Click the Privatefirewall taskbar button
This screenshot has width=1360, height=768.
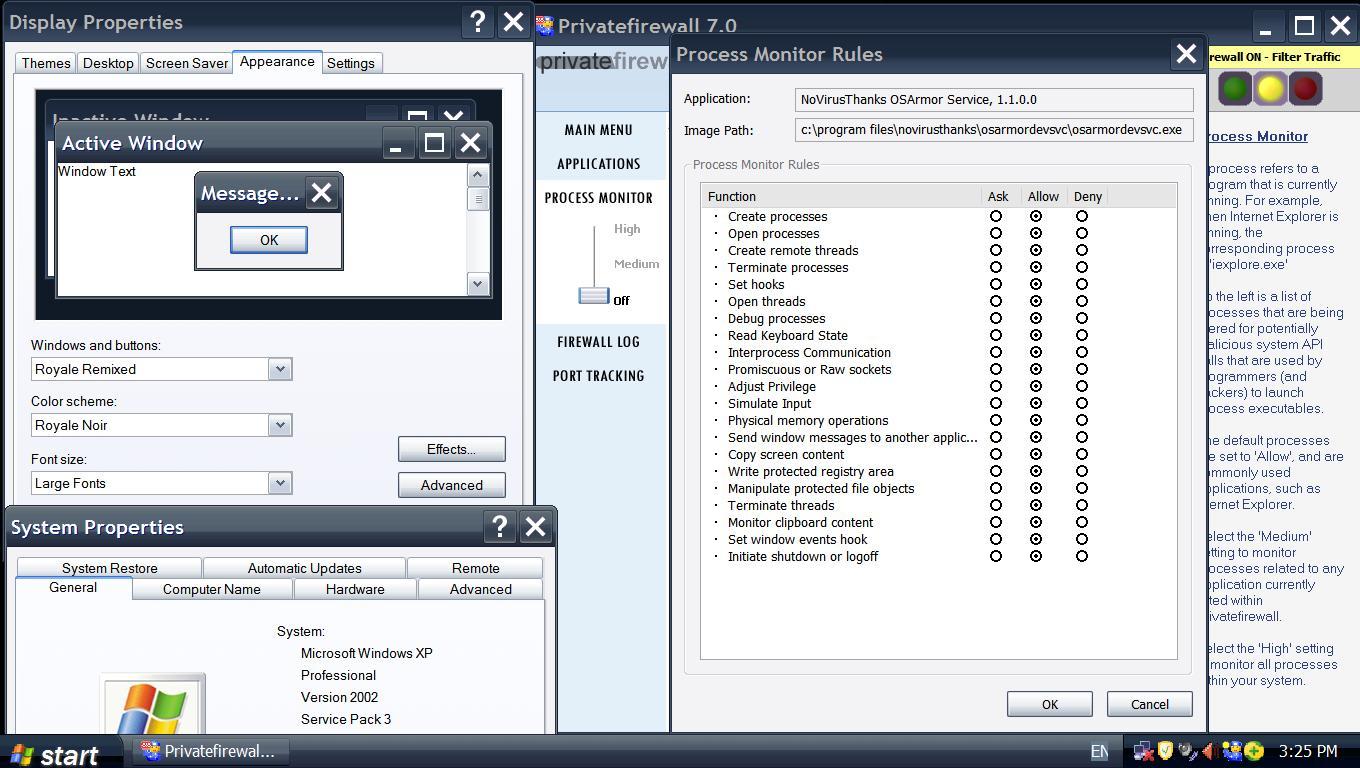tap(208, 751)
